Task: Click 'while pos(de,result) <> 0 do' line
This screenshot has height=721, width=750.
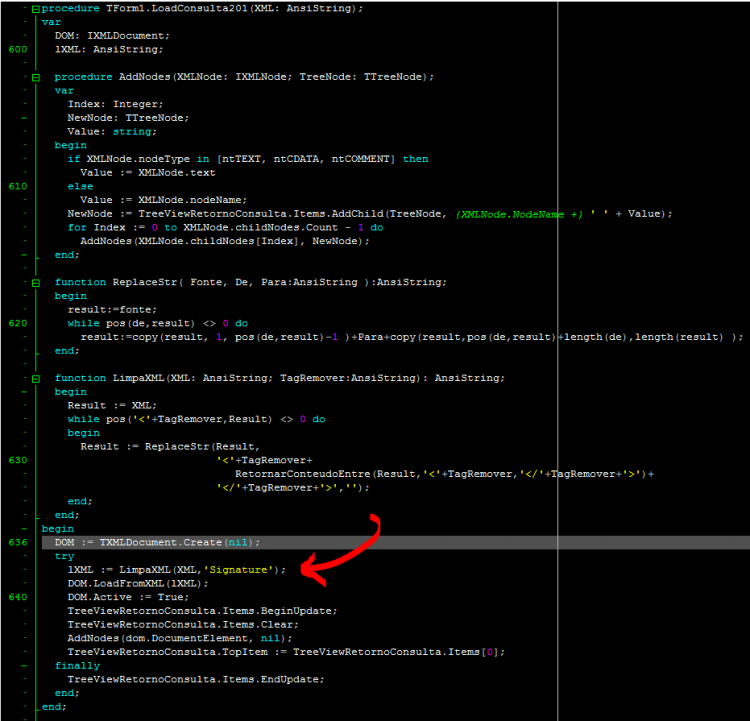Action: click(x=157, y=323)
